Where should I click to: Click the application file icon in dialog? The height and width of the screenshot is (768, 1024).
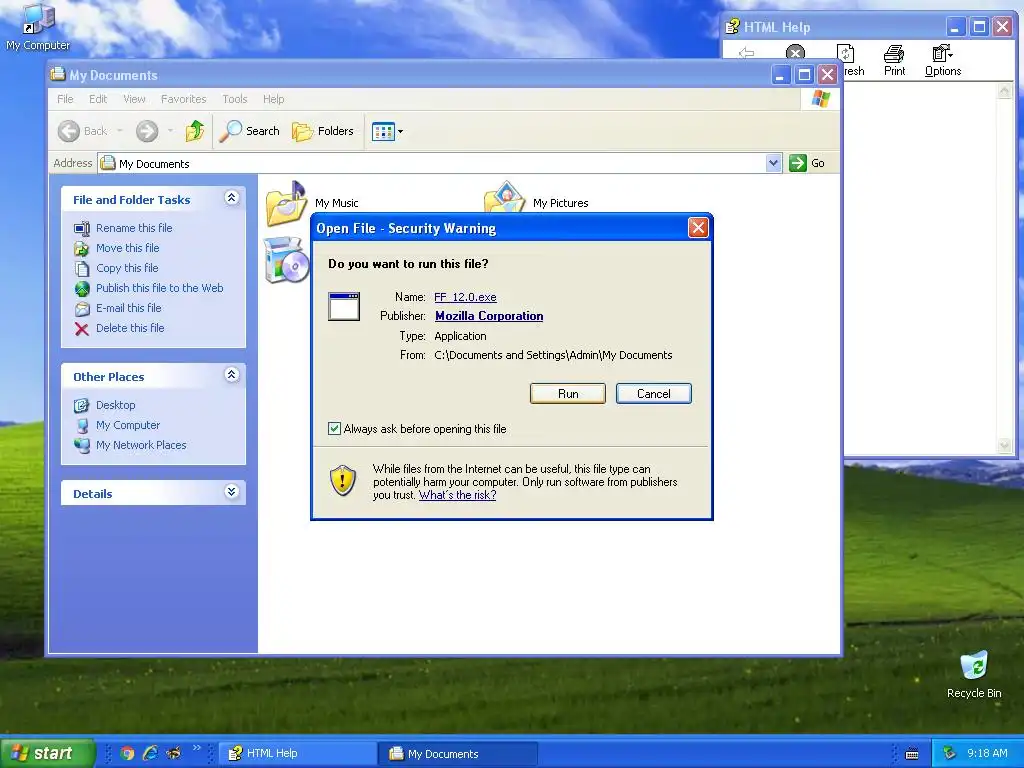pos(344,307)
